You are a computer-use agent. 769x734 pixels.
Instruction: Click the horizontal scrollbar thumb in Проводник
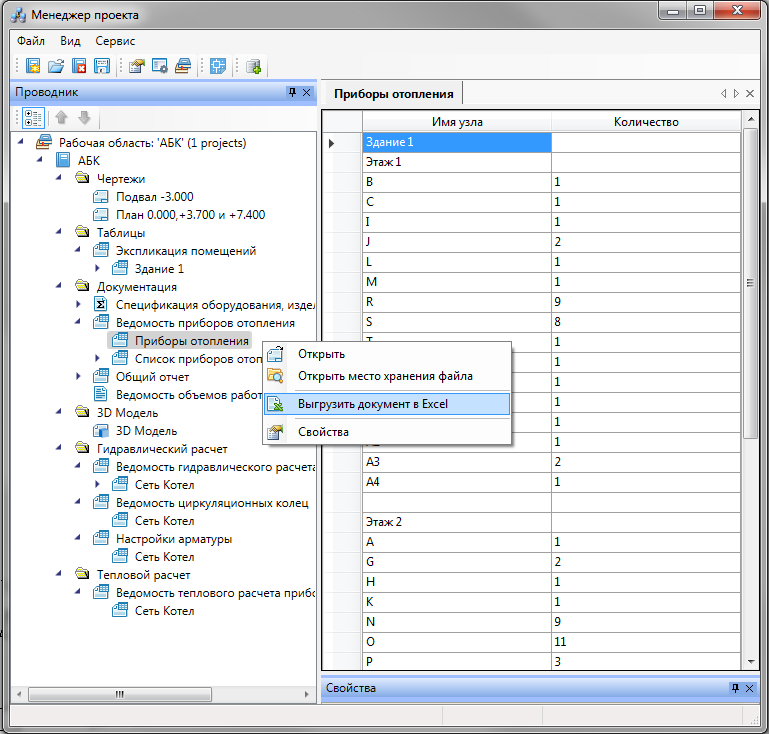point(120,694)
